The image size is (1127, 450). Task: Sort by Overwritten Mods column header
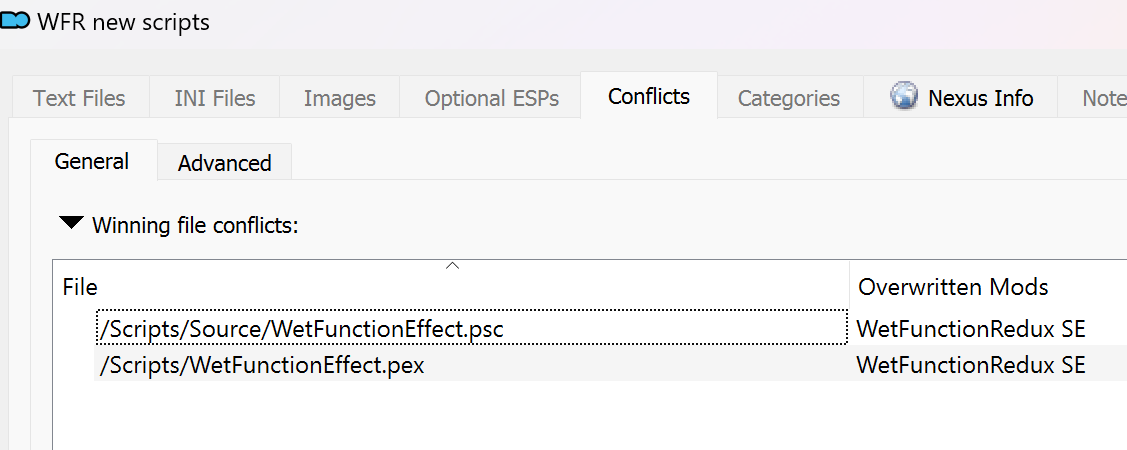[x=988, y=287]
